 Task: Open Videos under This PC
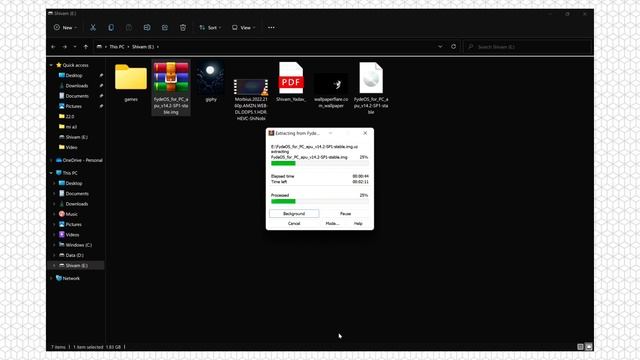(72, 235)
